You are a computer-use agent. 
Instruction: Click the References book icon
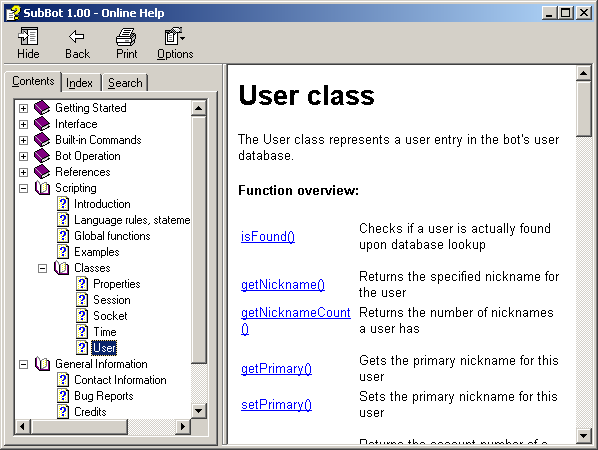[x=42, y=172]
